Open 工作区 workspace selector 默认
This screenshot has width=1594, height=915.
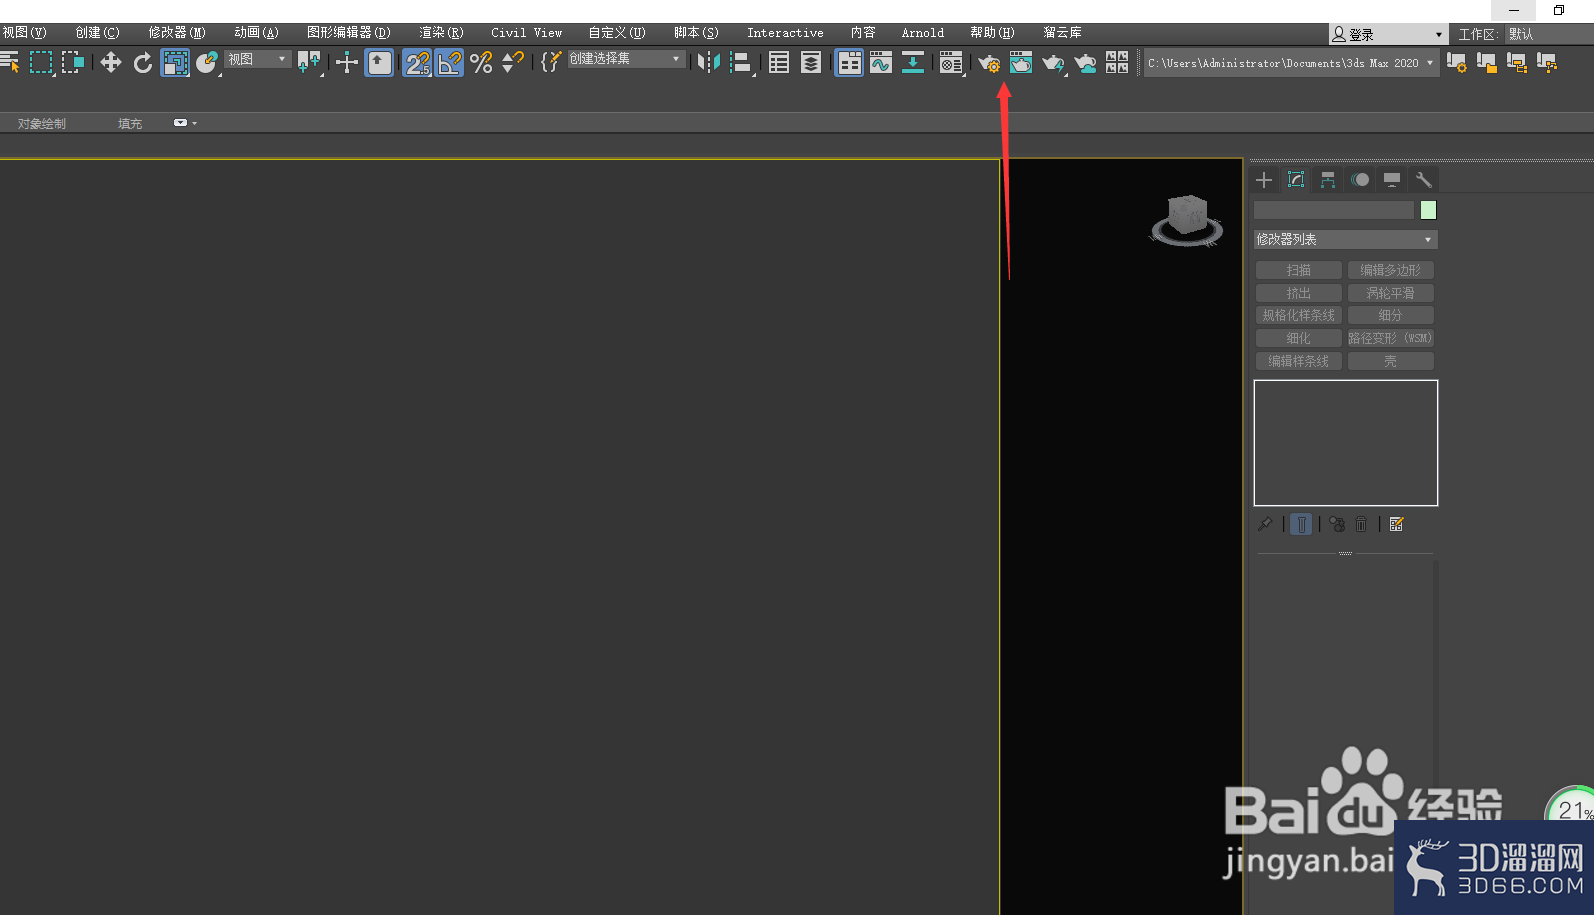[1549, 34]
